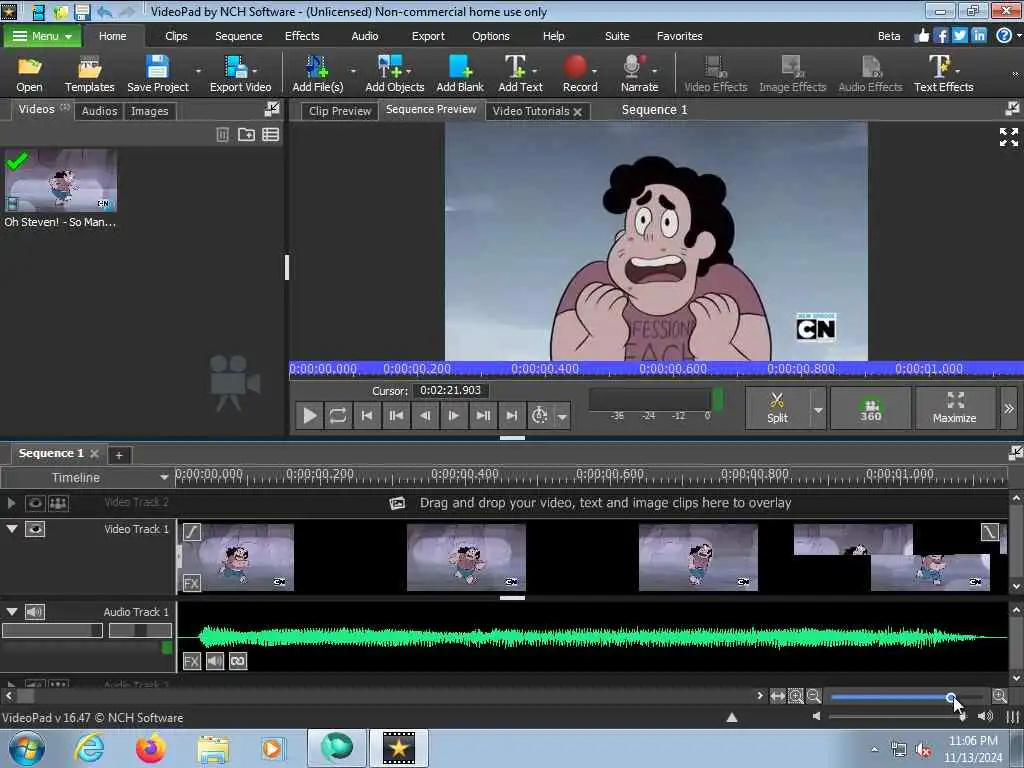
Task: Toggle Video Track 2 visibility eye
Action: pyautogui.click(x=35, y=503)
